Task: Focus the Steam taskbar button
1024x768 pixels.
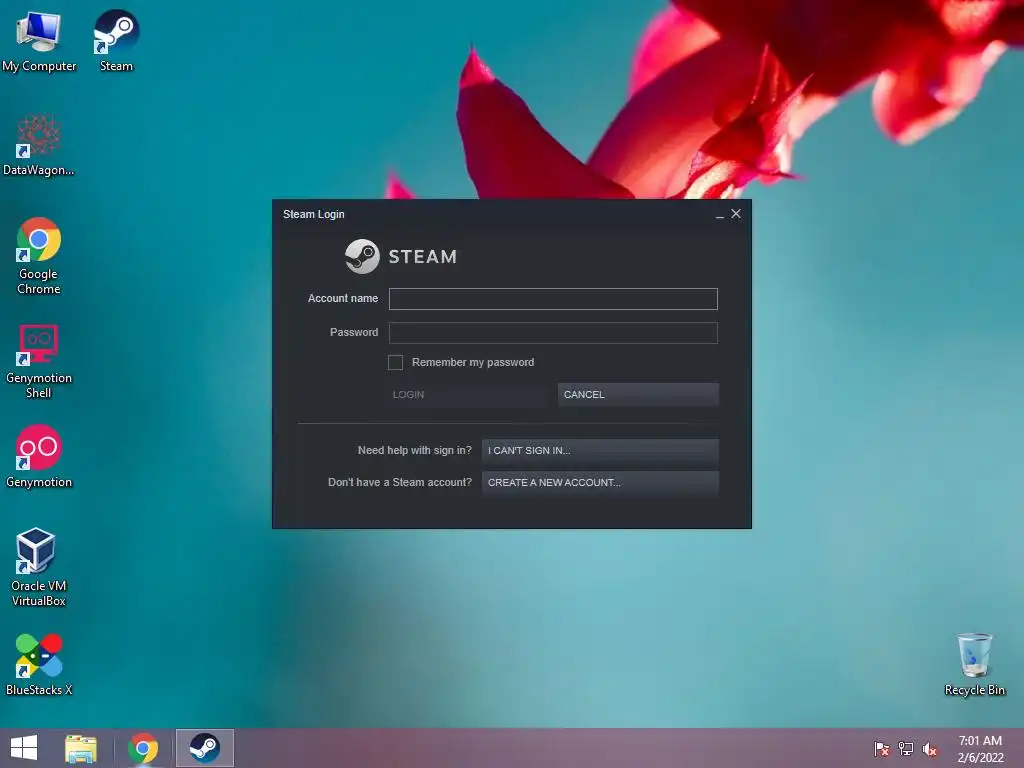Action: click(x=204, y=748)
